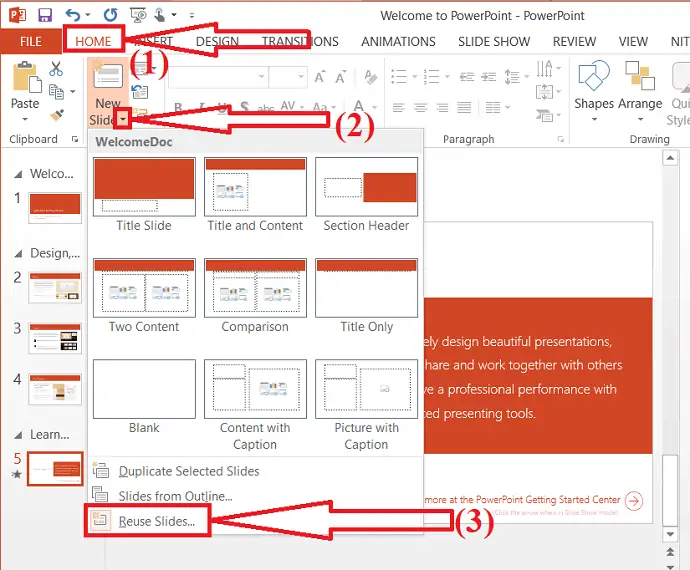
Task: Switch to the ANIMATIONS tab
Action: point(398,41)
